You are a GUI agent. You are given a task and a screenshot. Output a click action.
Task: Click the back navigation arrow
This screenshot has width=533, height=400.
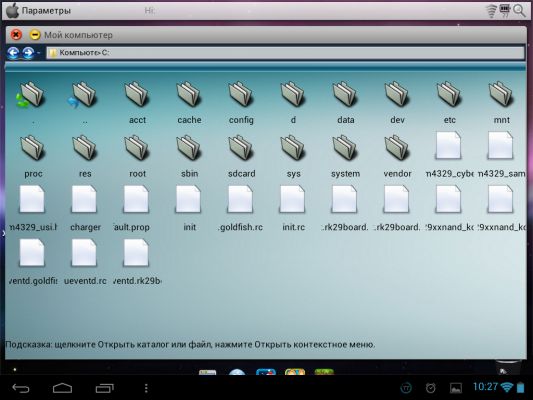(13, 53)
